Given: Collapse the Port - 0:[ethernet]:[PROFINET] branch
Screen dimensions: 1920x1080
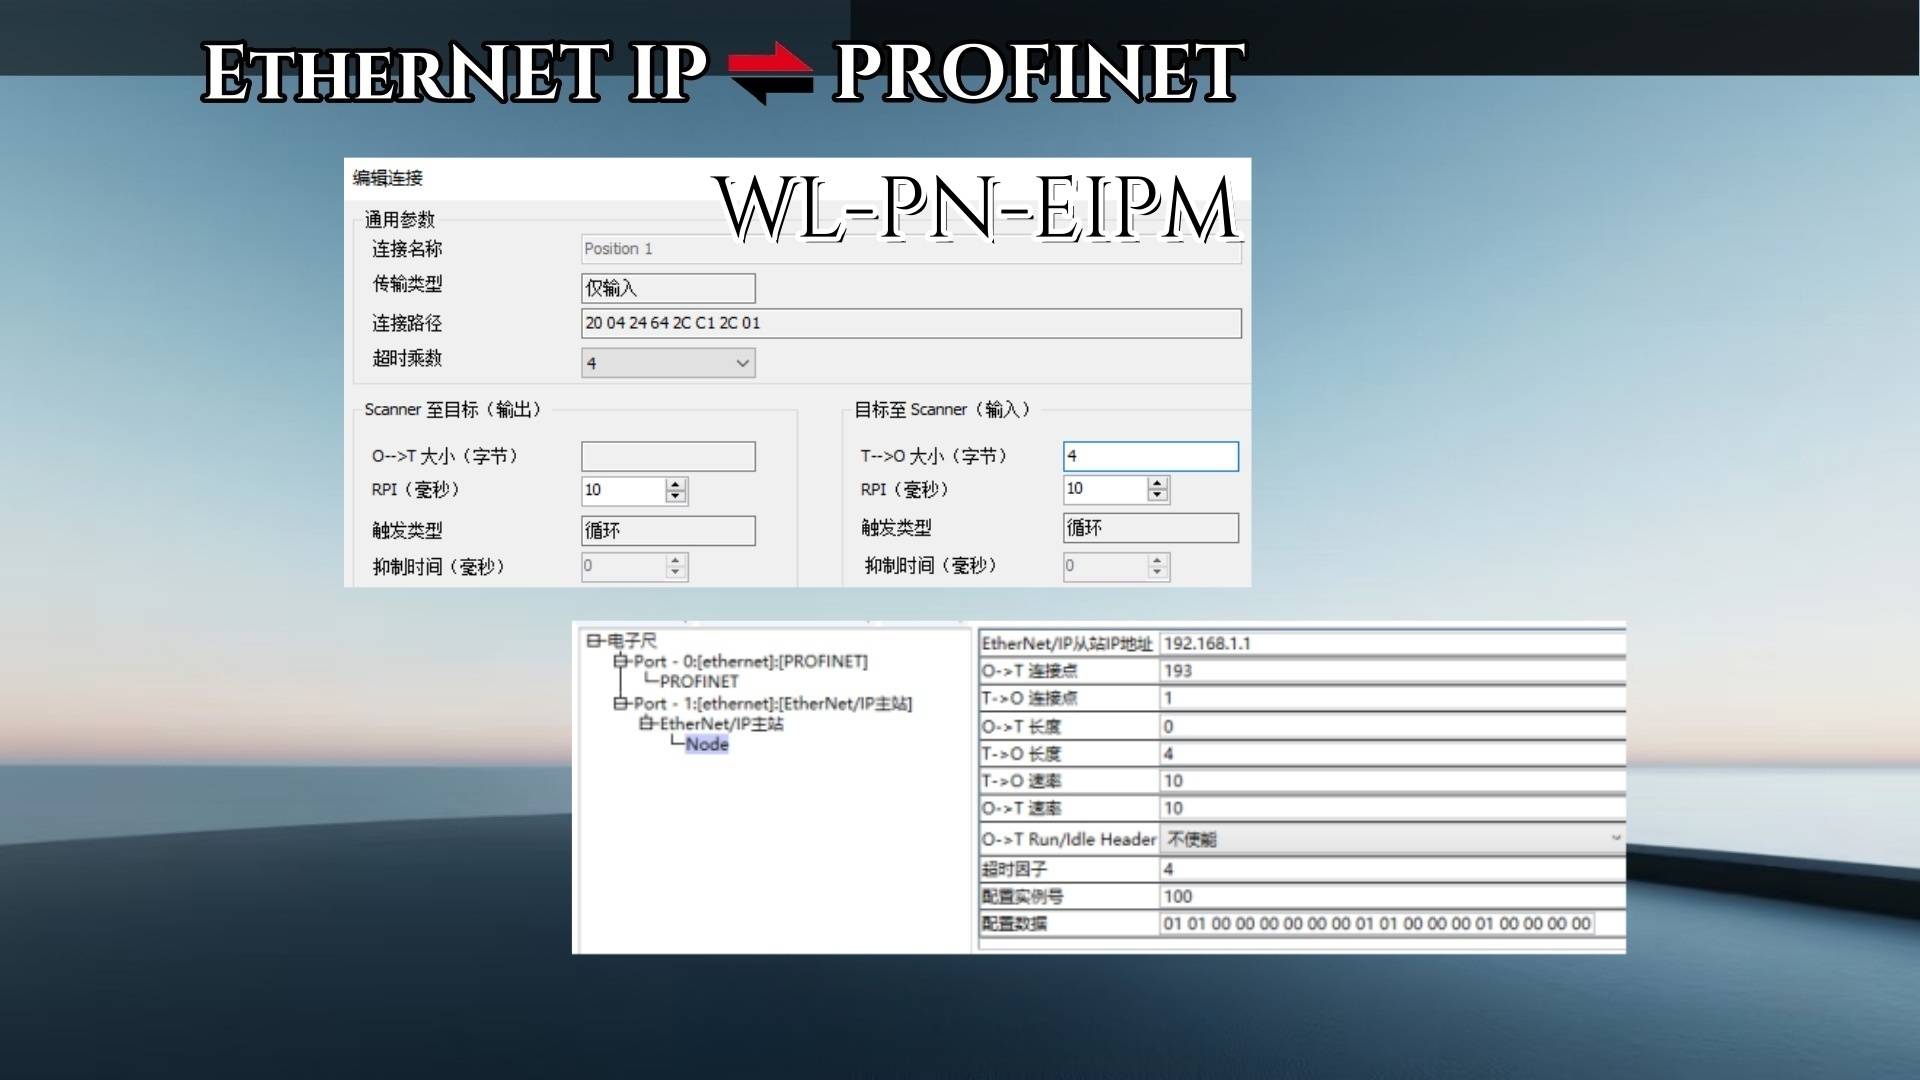Looking at the screenshot, I should tap(622, 662).
